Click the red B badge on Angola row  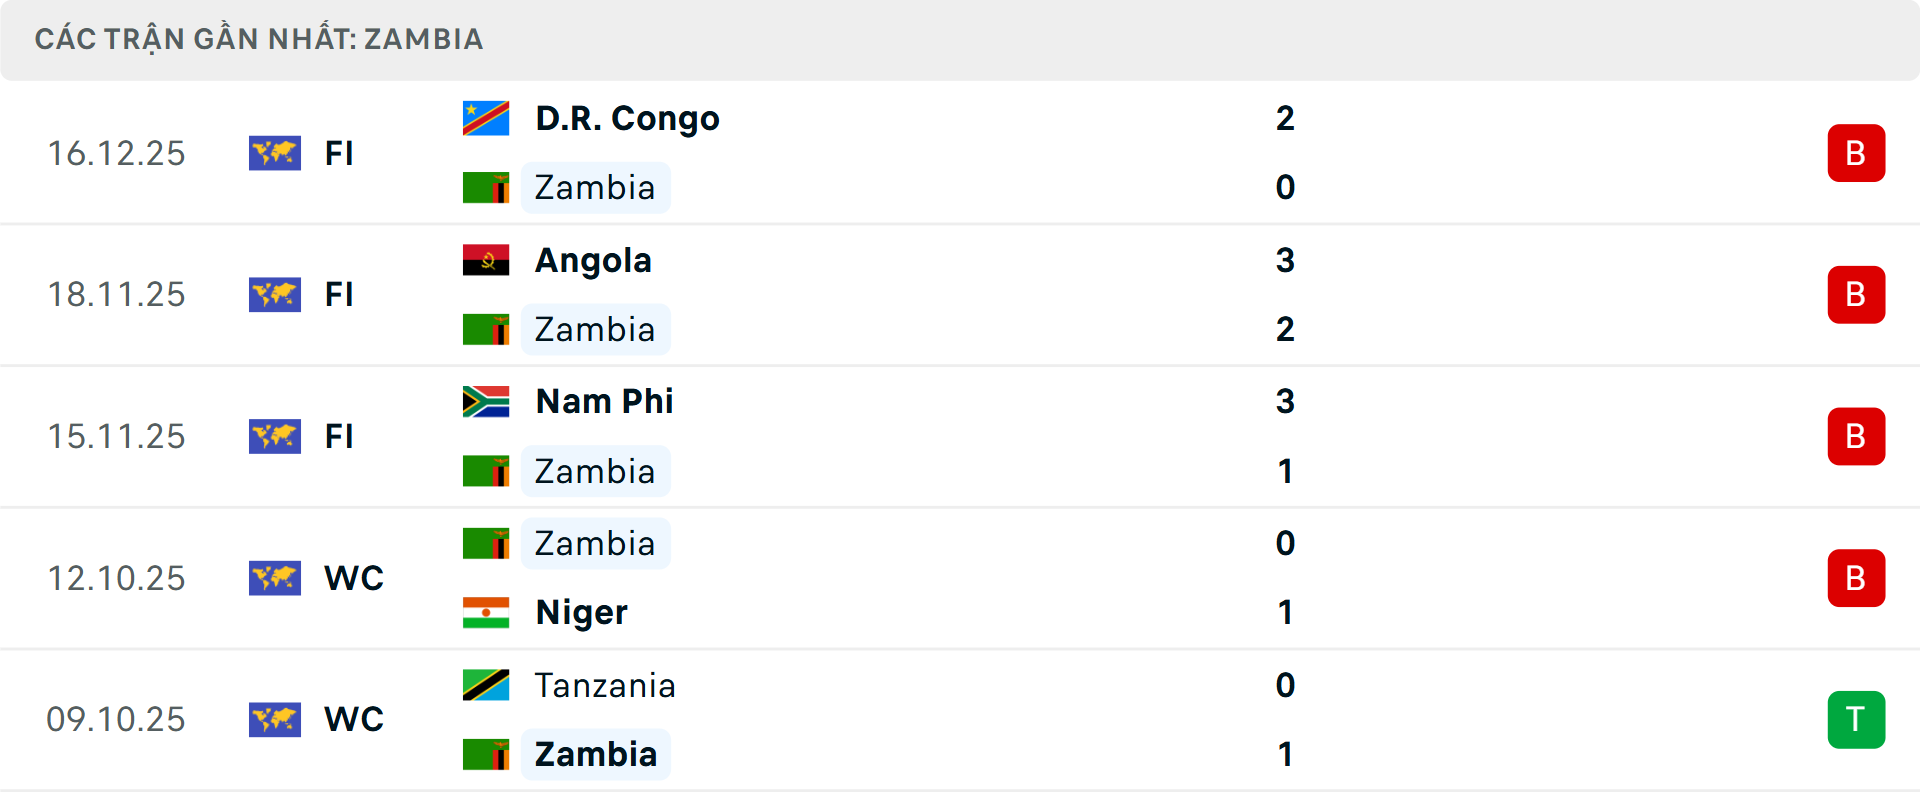[x=1857, y=294]
